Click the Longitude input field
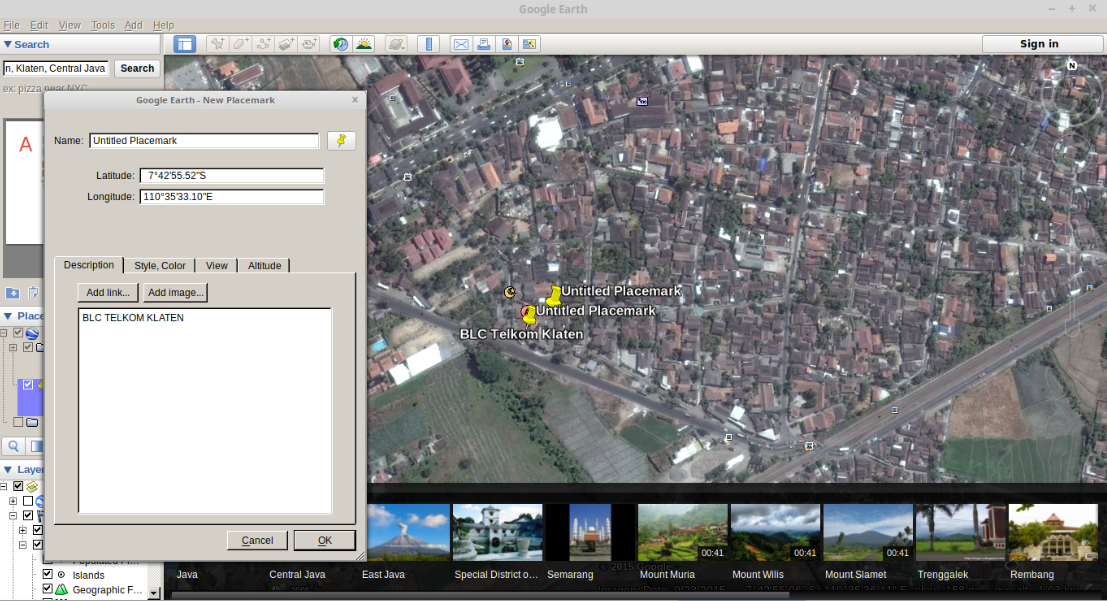This screenshot has height=601, width=1107. click(232, 196)
